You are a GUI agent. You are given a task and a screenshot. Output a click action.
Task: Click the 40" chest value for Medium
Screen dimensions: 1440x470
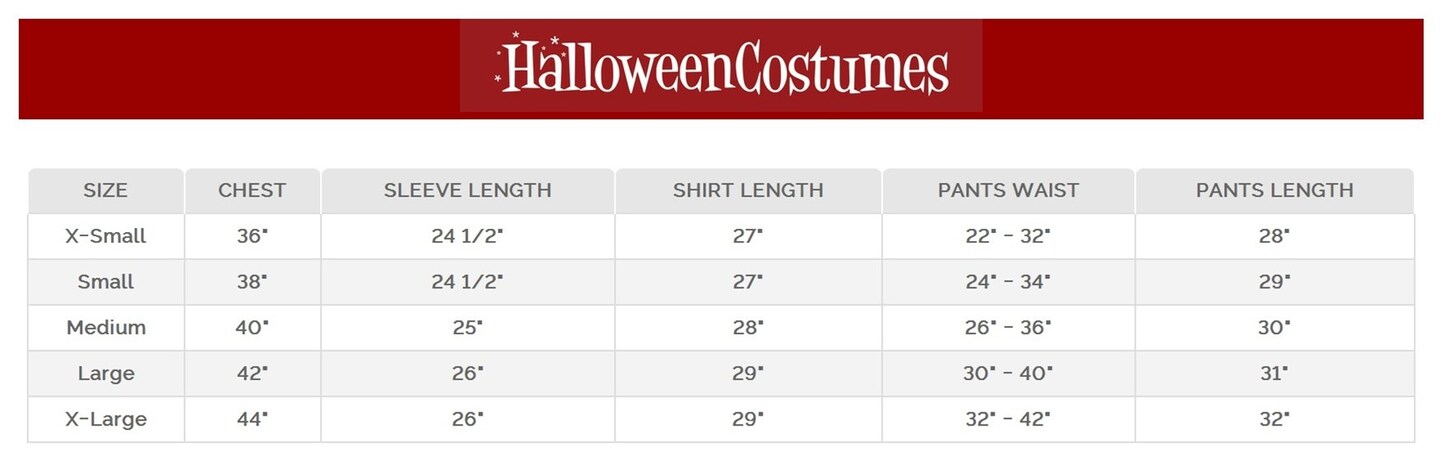pos(252,328)
